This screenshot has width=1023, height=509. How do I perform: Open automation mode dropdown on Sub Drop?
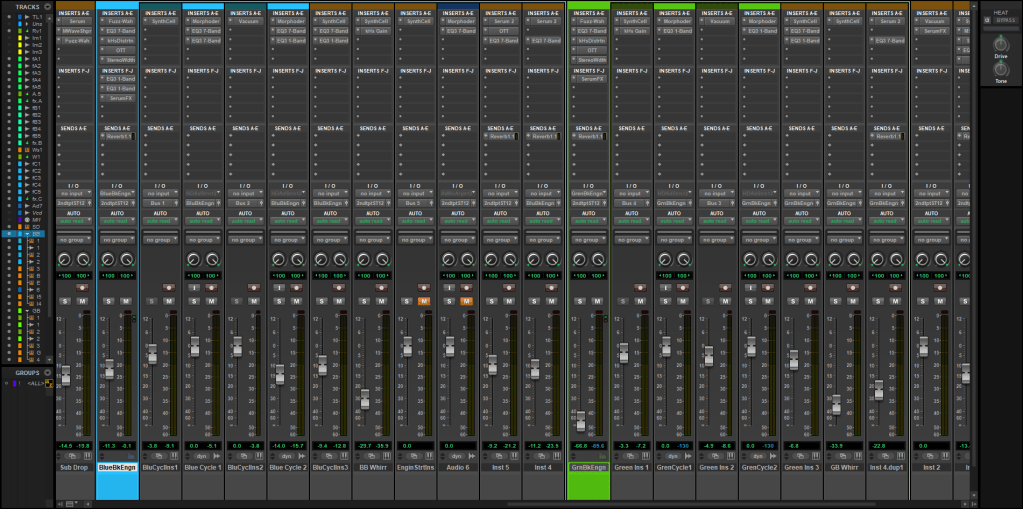pyautogui.click(x=74, y=221)
